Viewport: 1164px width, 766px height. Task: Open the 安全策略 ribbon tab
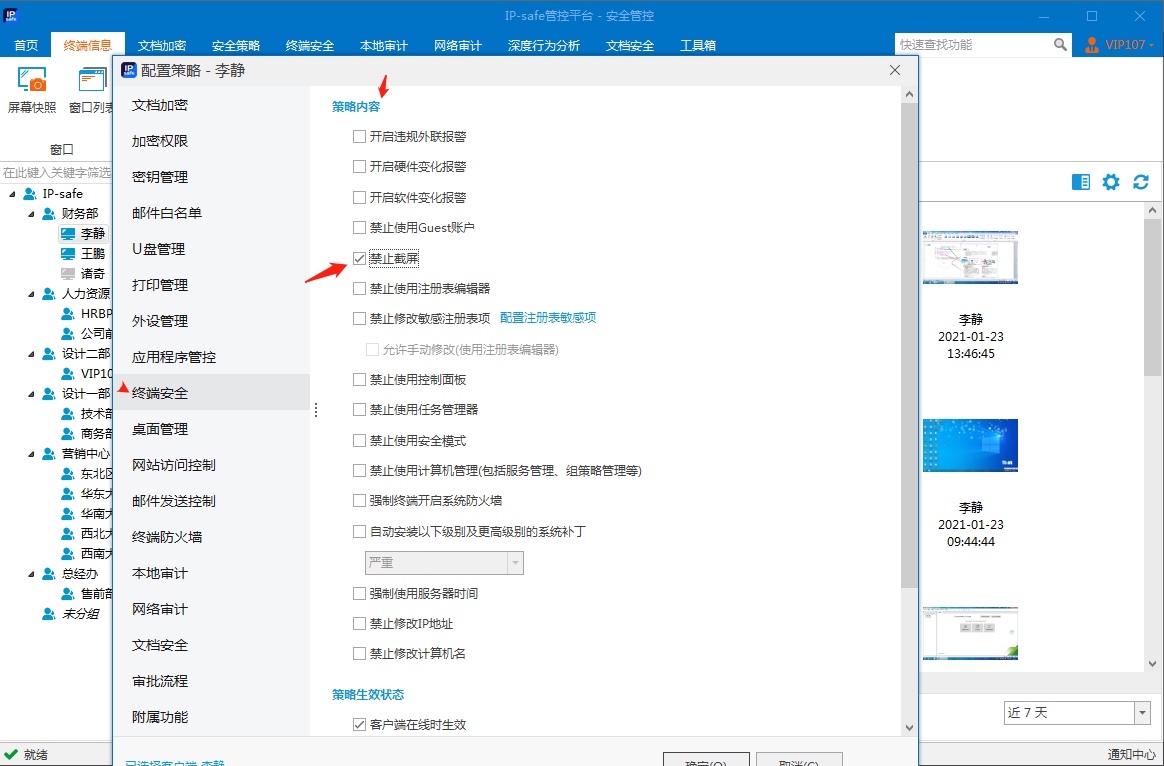236,45
